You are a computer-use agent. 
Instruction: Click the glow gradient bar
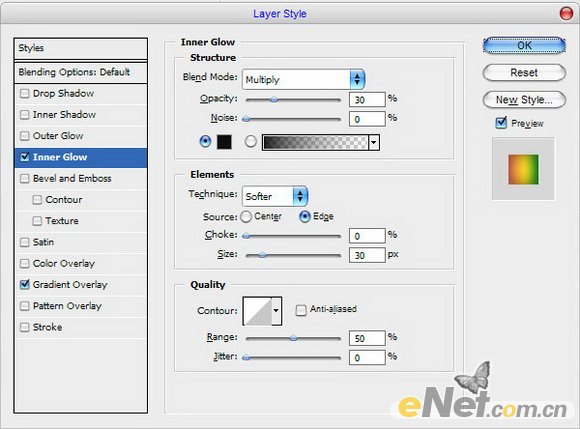[315, 142]
